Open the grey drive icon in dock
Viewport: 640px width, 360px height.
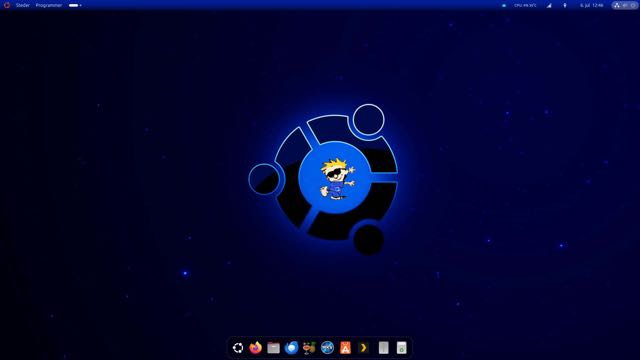click(x=383, y=348)
